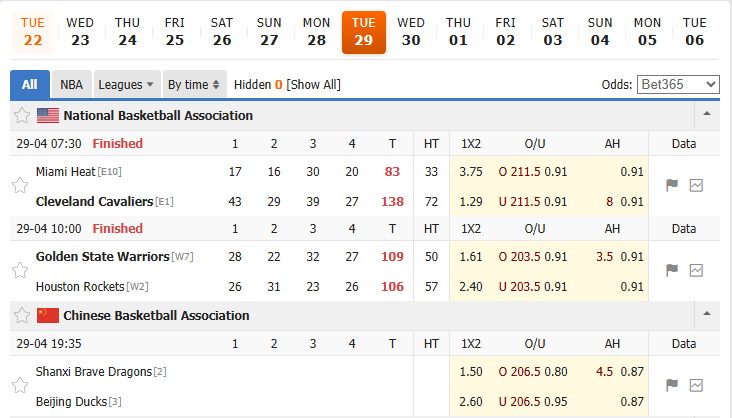Select date THU 24
Viewport: 732px width, 418px height.
pos(127,32)
